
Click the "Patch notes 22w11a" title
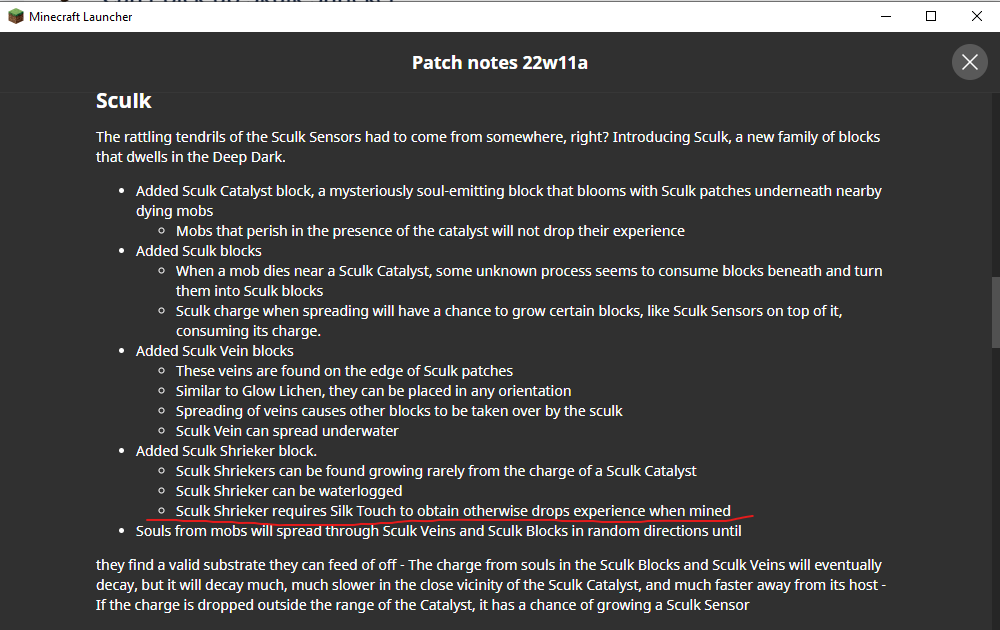(x=499, y=63)
